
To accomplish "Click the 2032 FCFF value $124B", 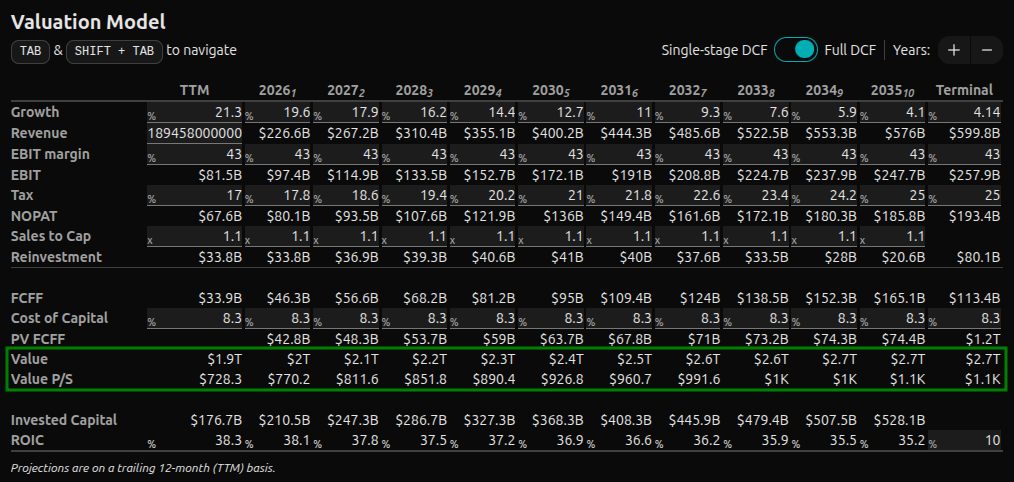I will [x=701, y=298].
